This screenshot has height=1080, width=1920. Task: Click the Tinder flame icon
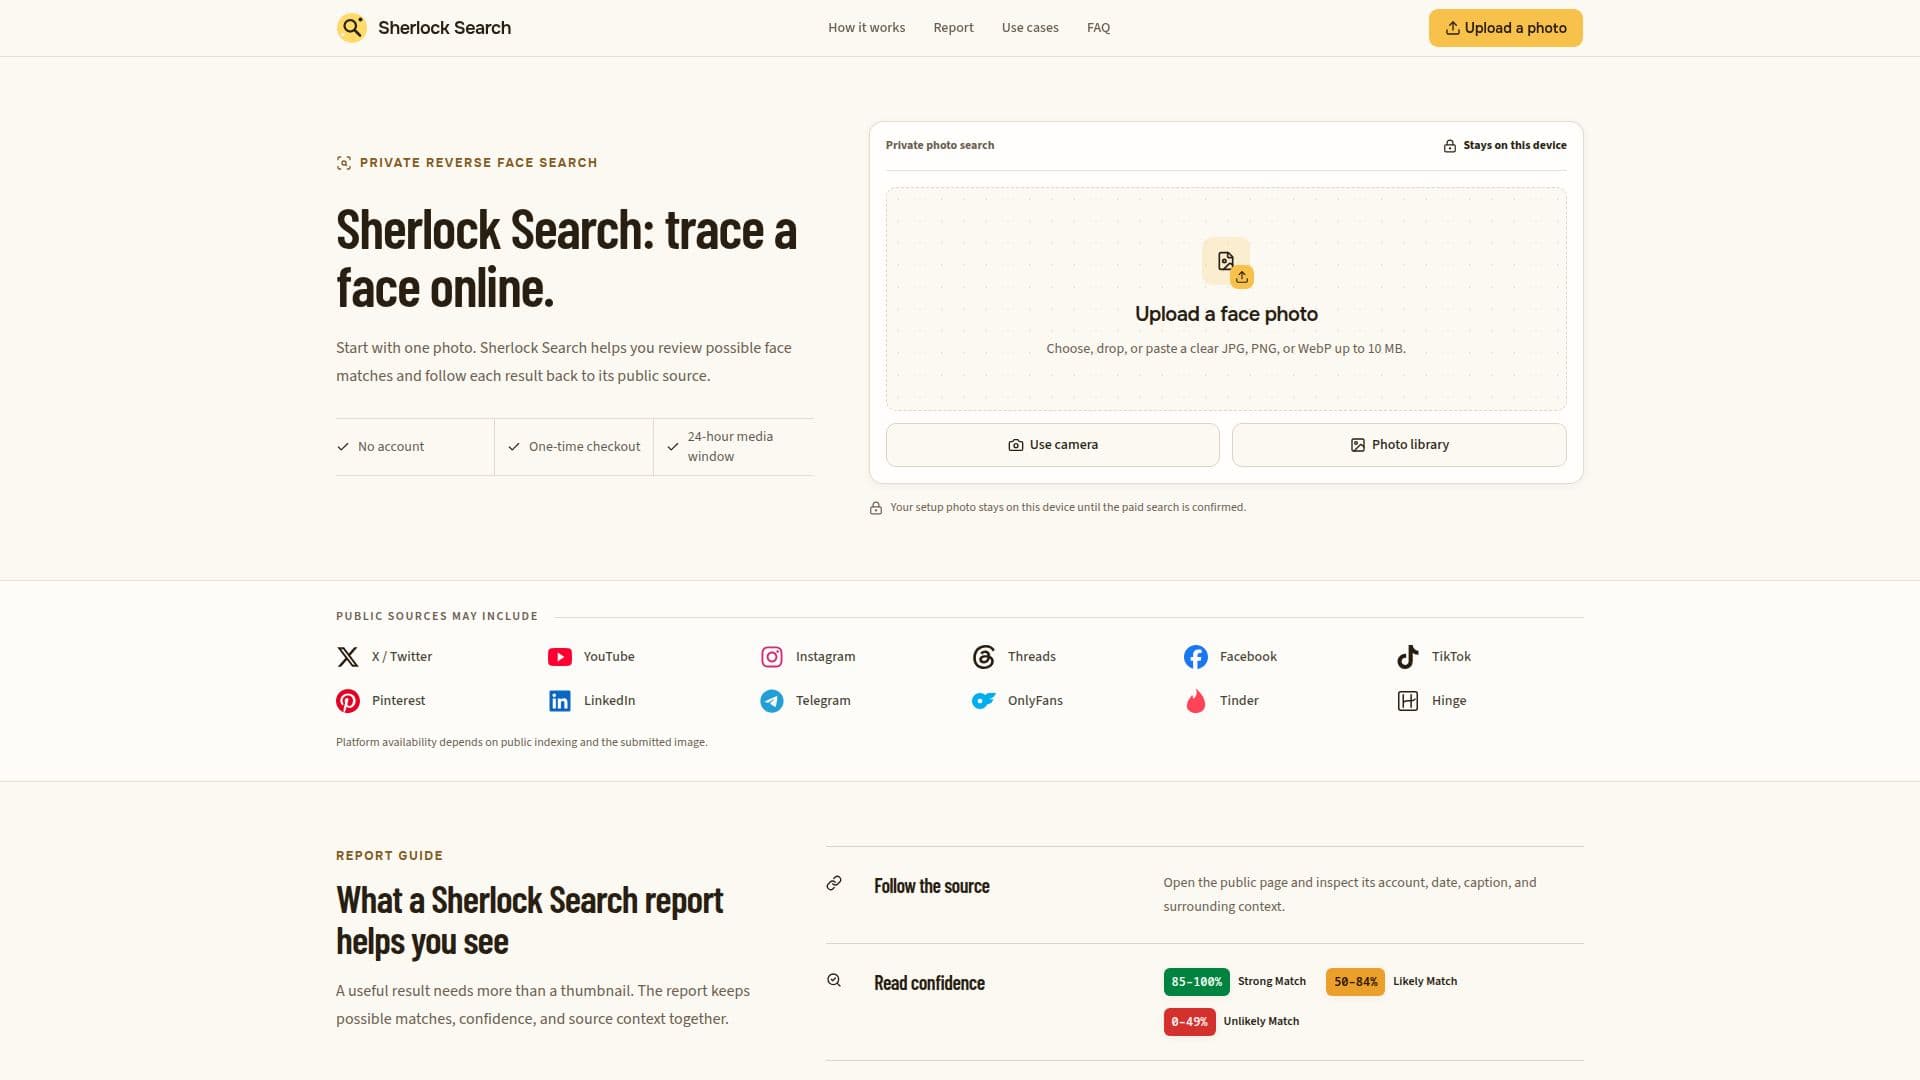(x=1196, y=701)
